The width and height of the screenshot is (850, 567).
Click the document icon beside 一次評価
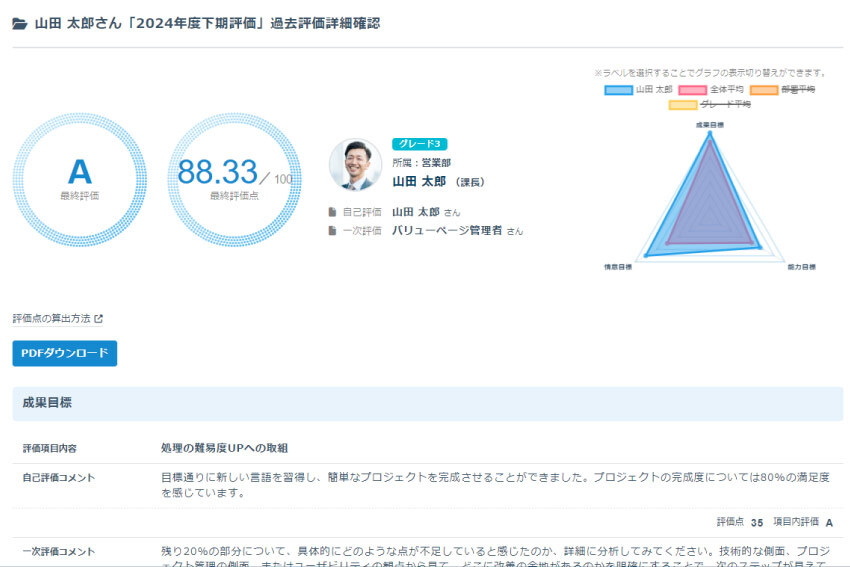pos(332,231)
